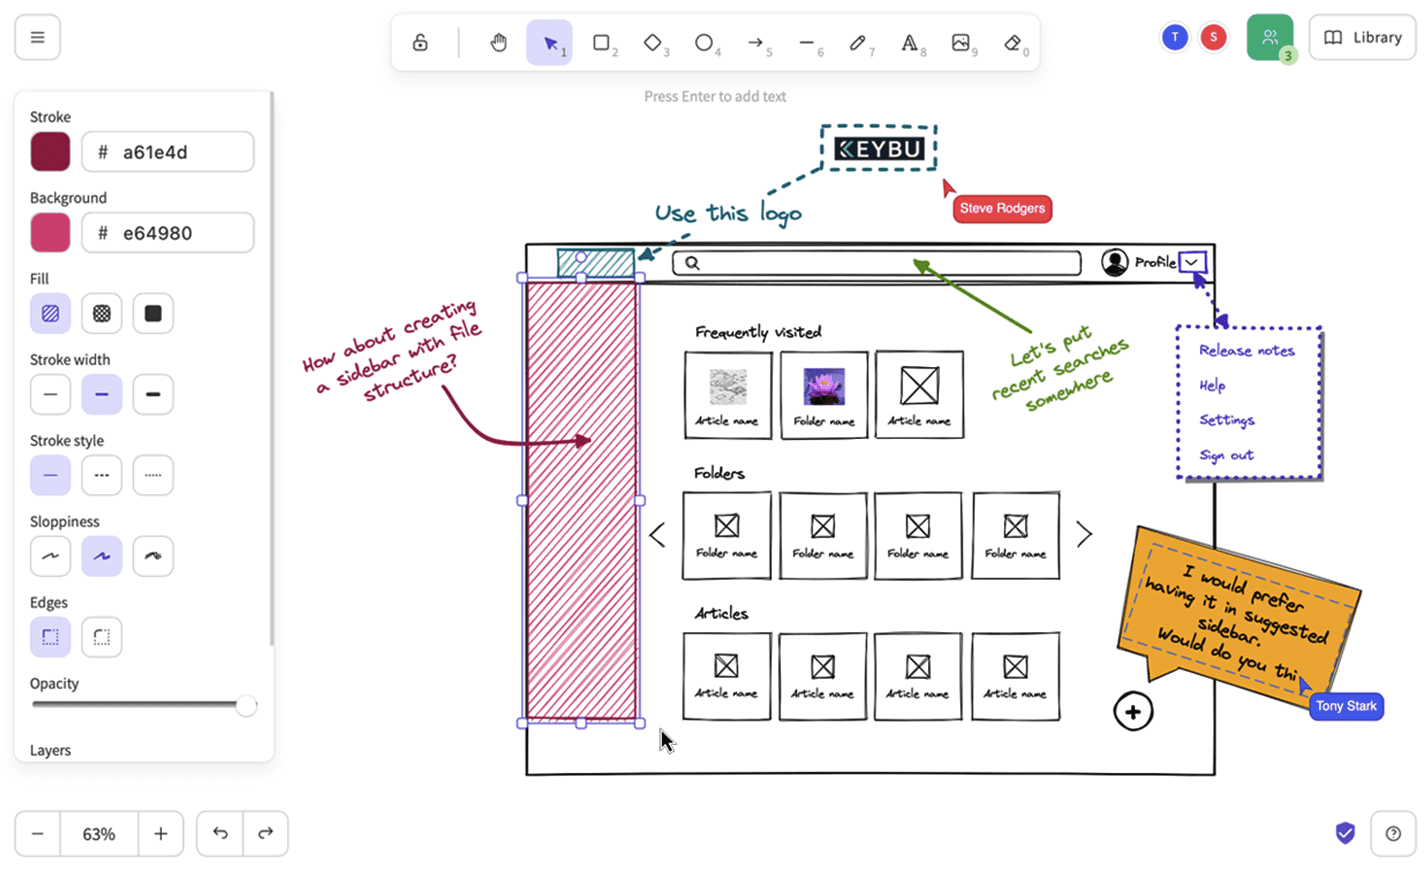Switch to the Selection tool
Screen dimensions: 1425x870
pos(549,42)
